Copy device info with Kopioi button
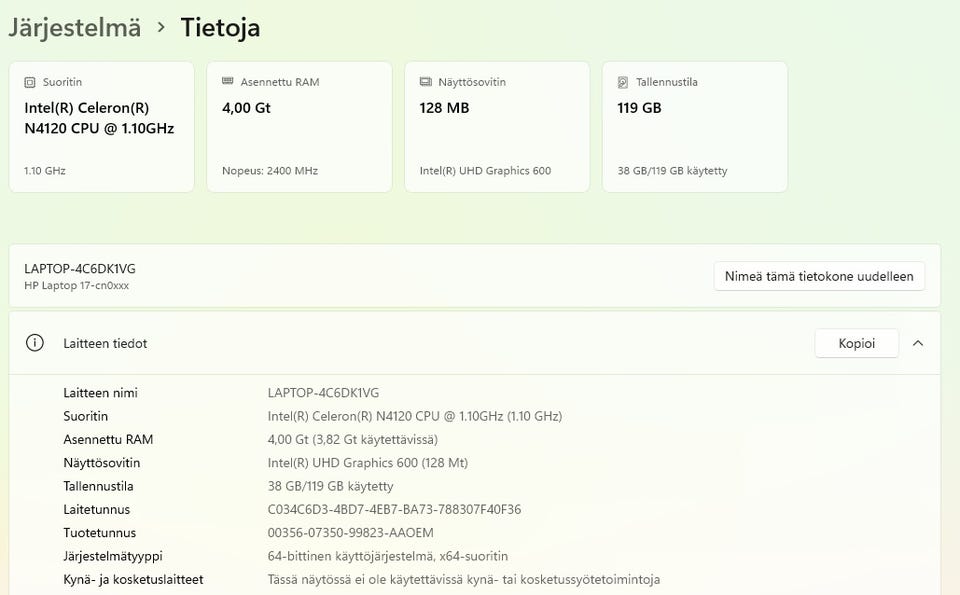This screenshot has width=960, height=595. (857, 343)
